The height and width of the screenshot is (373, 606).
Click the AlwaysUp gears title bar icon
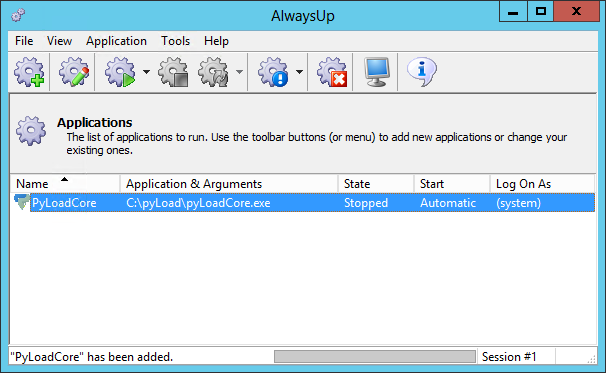pos(18,15)
